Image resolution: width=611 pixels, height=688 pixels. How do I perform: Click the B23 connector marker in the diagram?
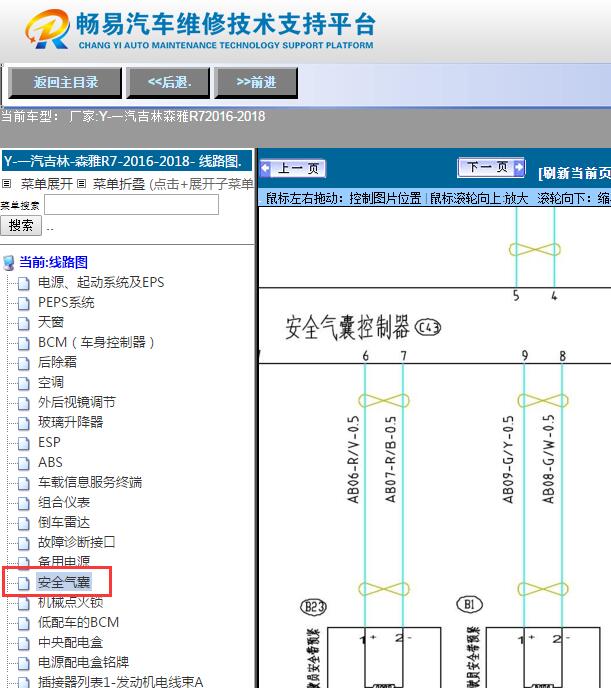tap(314, 607)
